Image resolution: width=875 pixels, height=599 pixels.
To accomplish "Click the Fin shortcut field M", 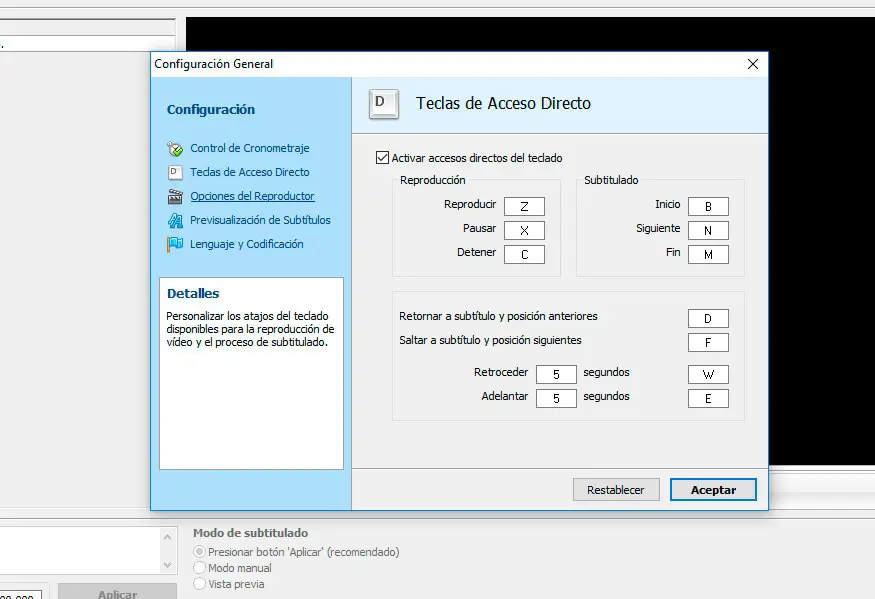I will coord(708,255).
